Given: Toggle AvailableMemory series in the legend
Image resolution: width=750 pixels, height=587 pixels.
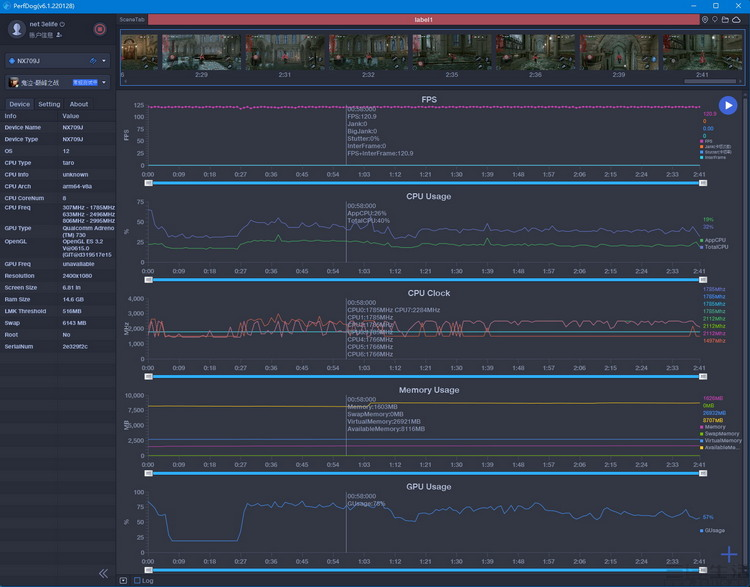Looking at the screenshot, I should coord(720,448).
